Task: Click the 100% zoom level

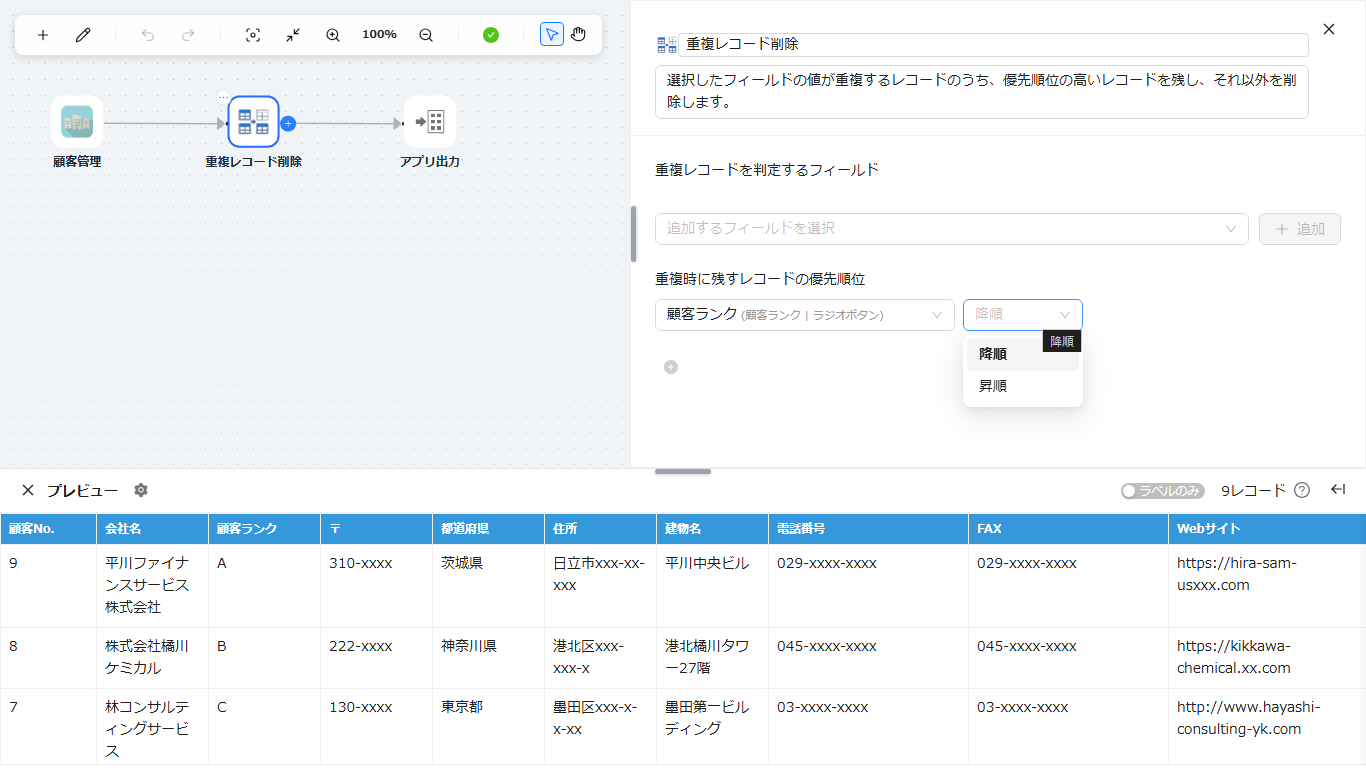Action: point(379,34)
